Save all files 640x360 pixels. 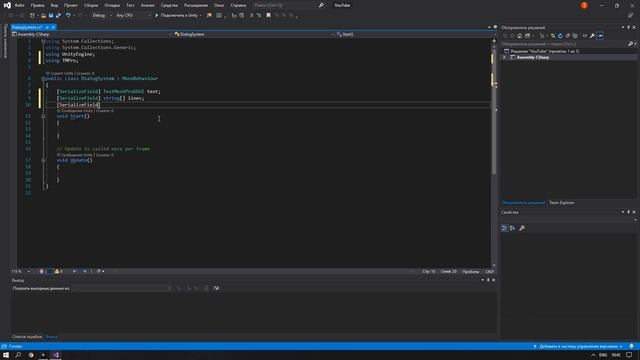[x=58, y=16]
